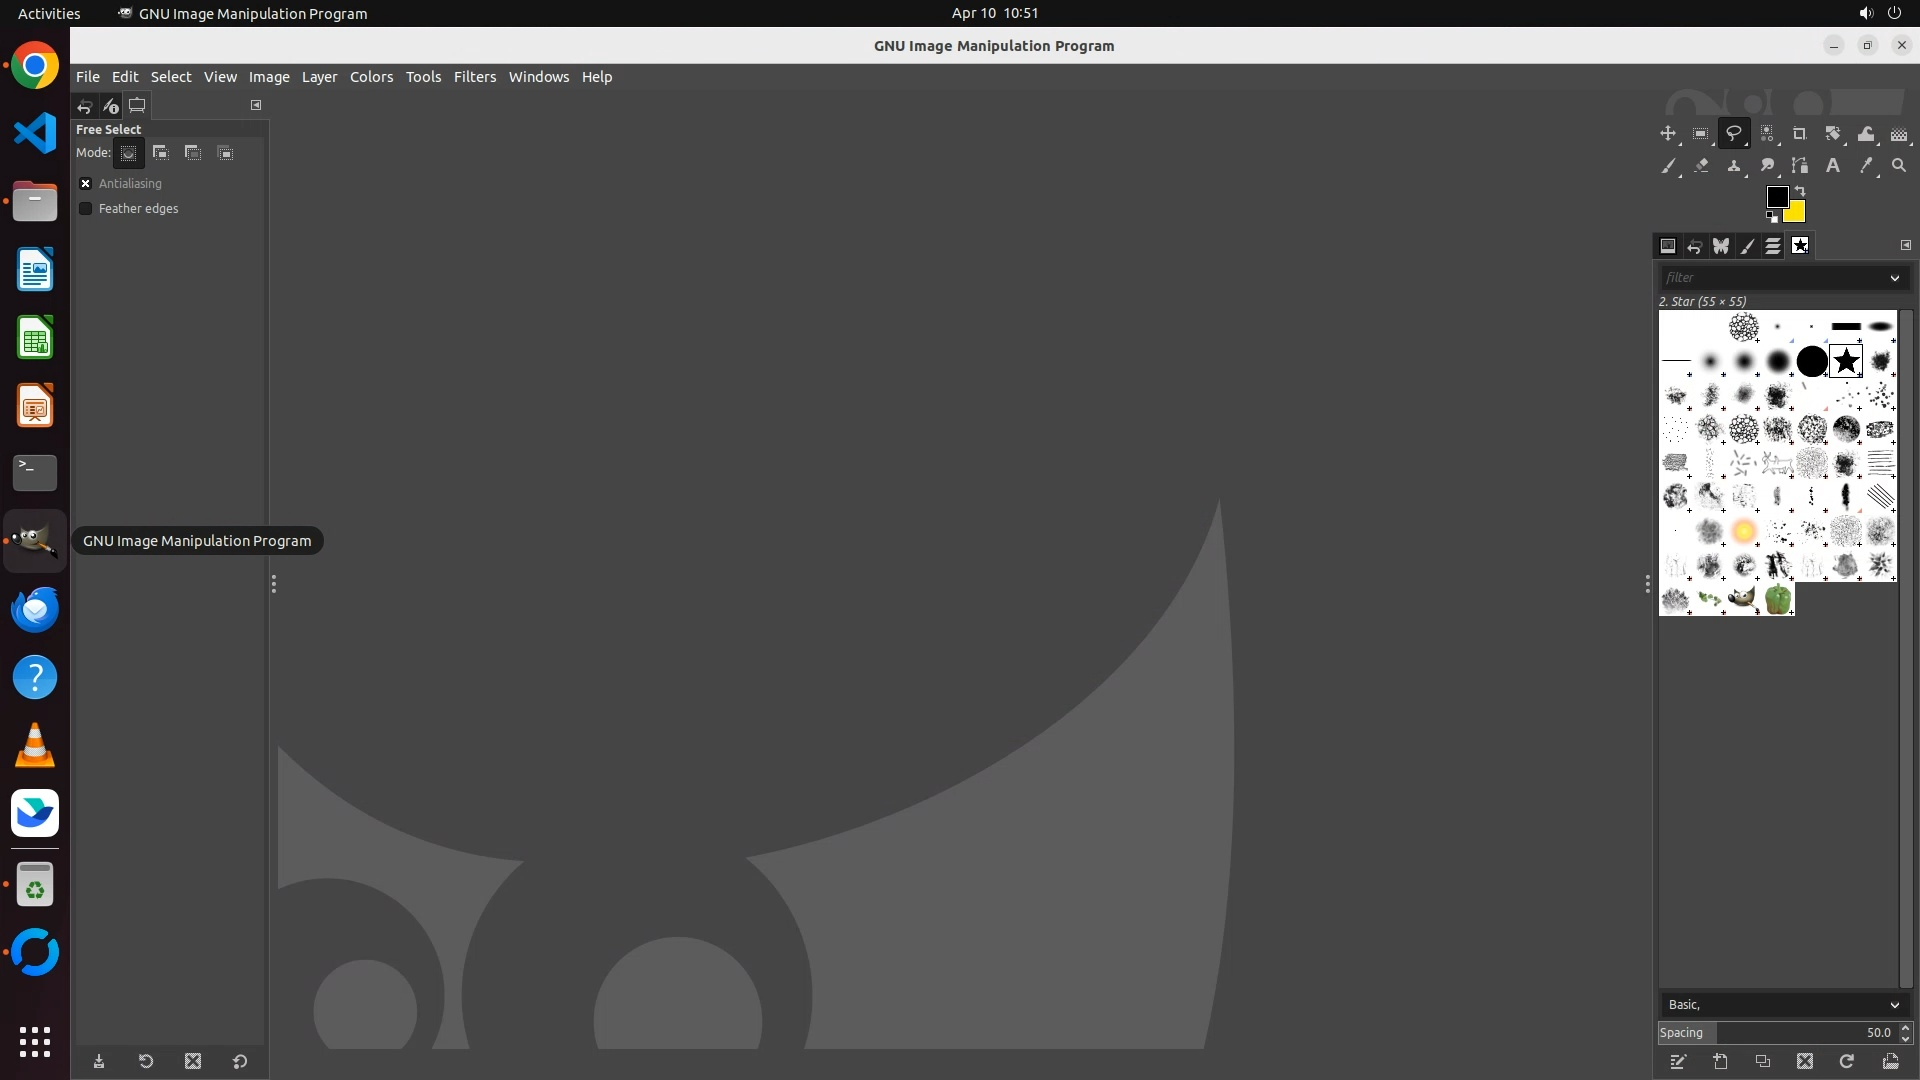Click the yellow background color swatch
Image resolution: width=1920 pixels, height=1080 pixels.
coord(1796,213)
